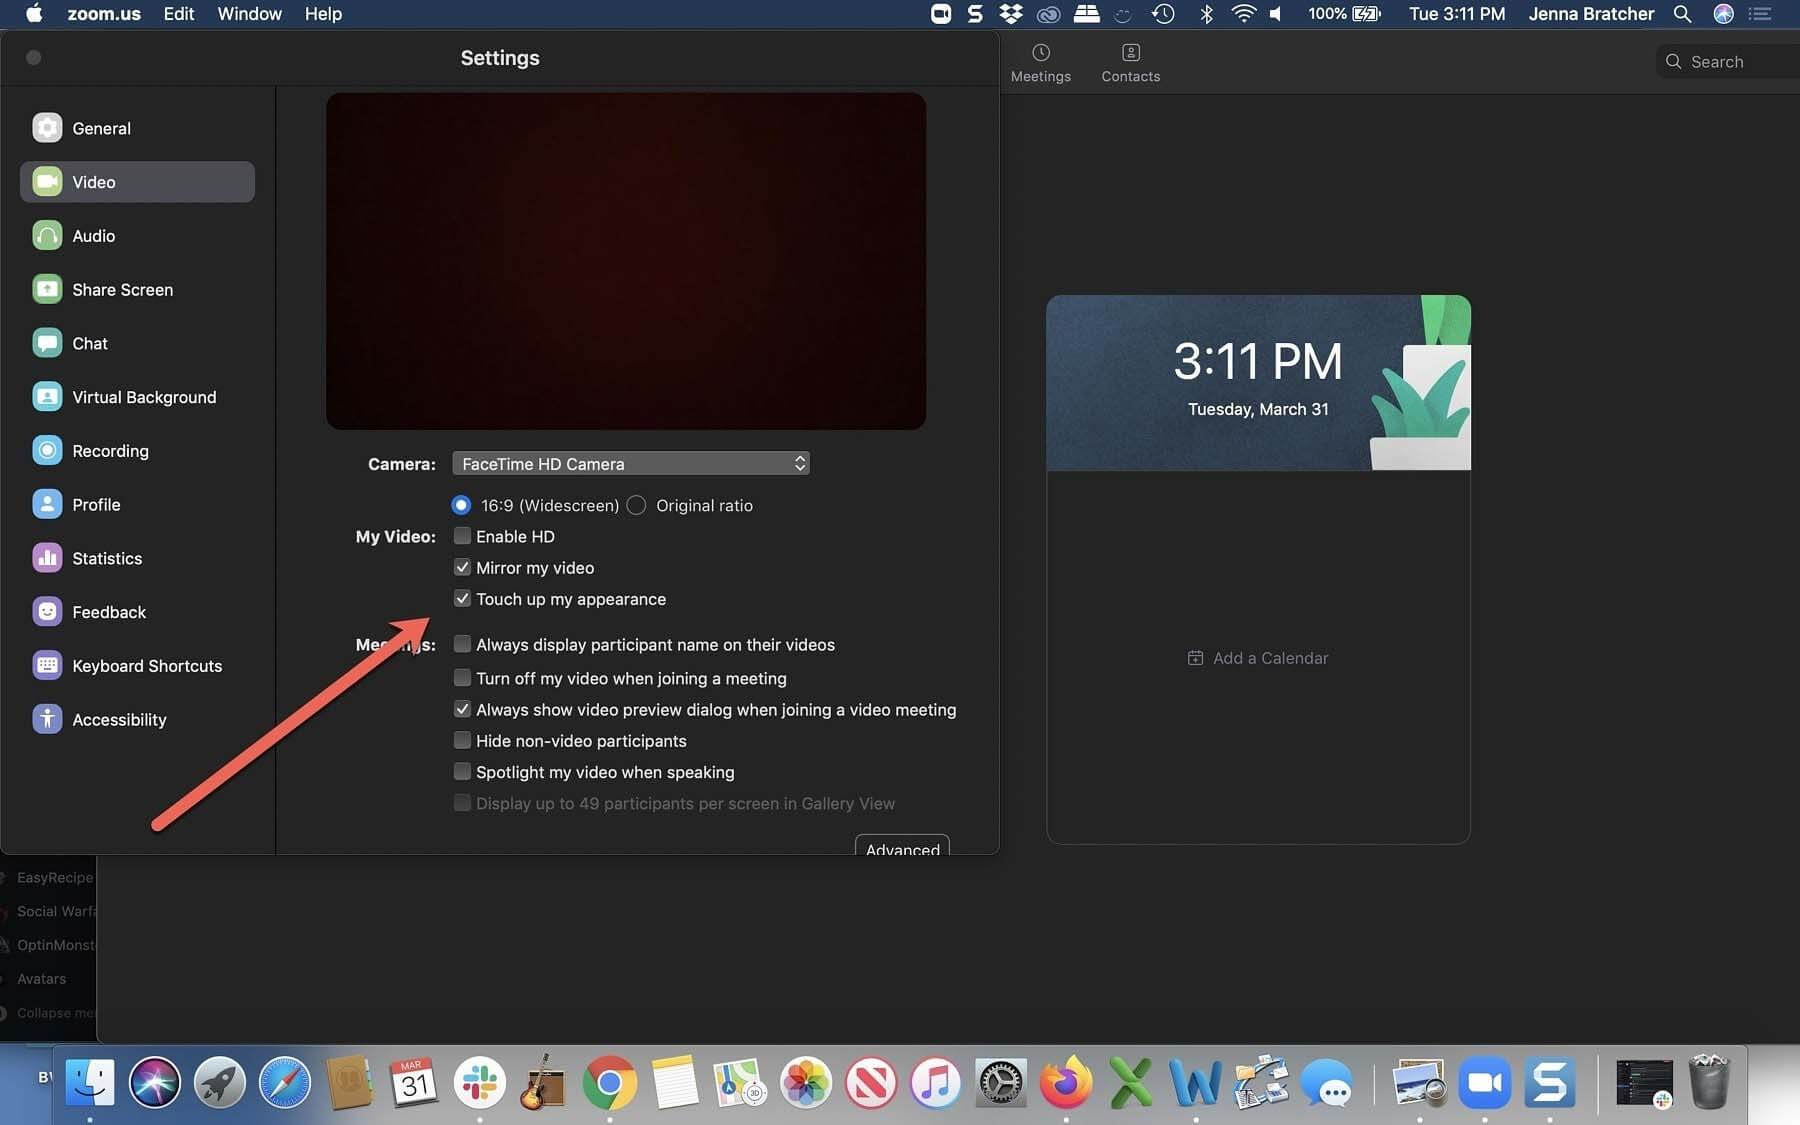1800x1125 pixels.
Task: Open Notification Center list icon
Action: click(x=1760, y=14)
